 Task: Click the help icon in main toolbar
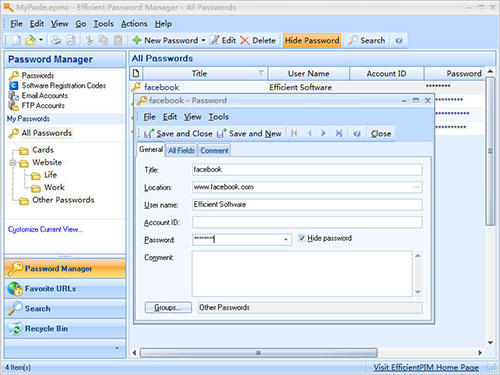(399, 41)
